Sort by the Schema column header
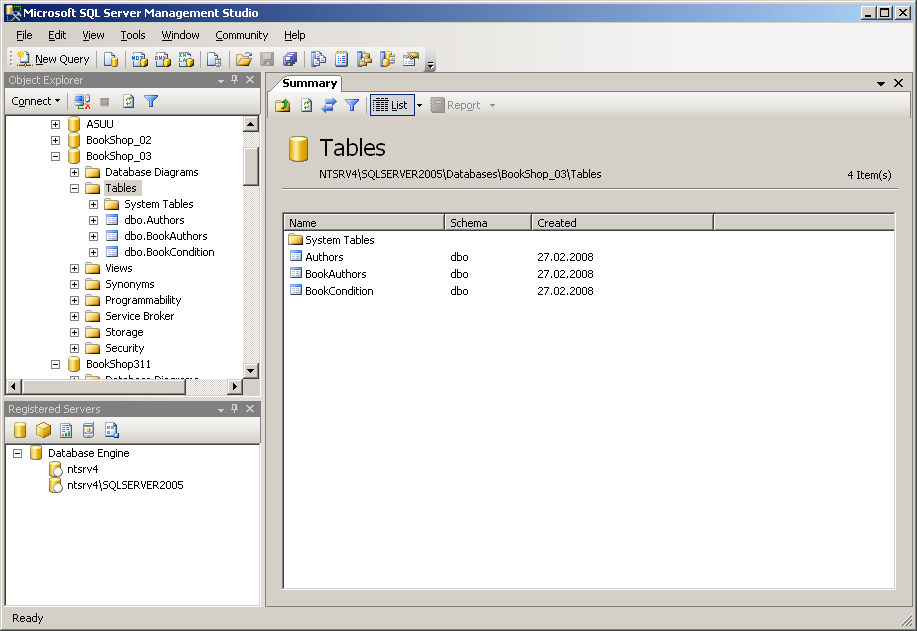The width and height of the screenshot is (917, 631). 488,223
